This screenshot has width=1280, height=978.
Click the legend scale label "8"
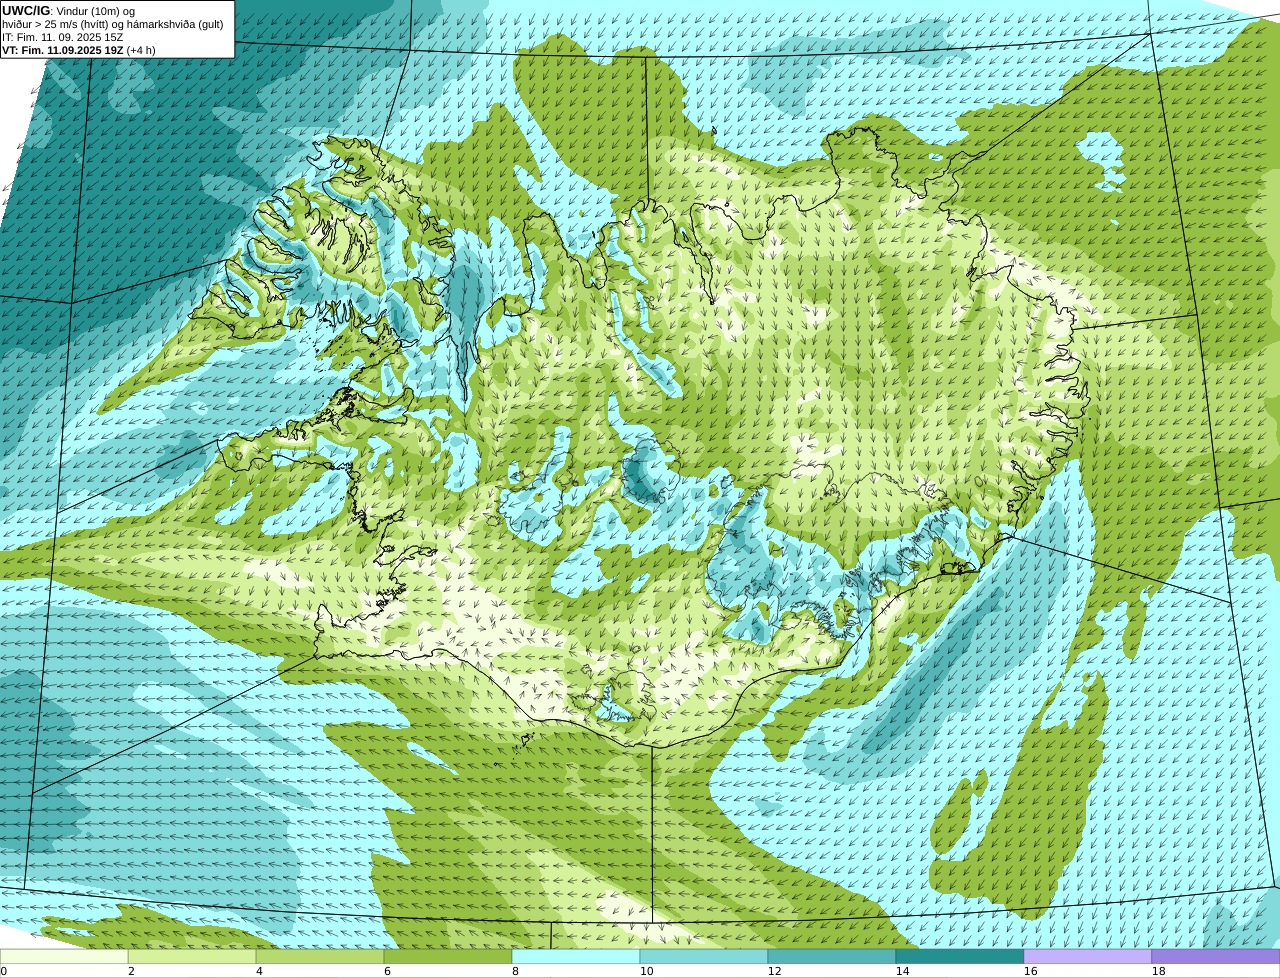point(515,971)
